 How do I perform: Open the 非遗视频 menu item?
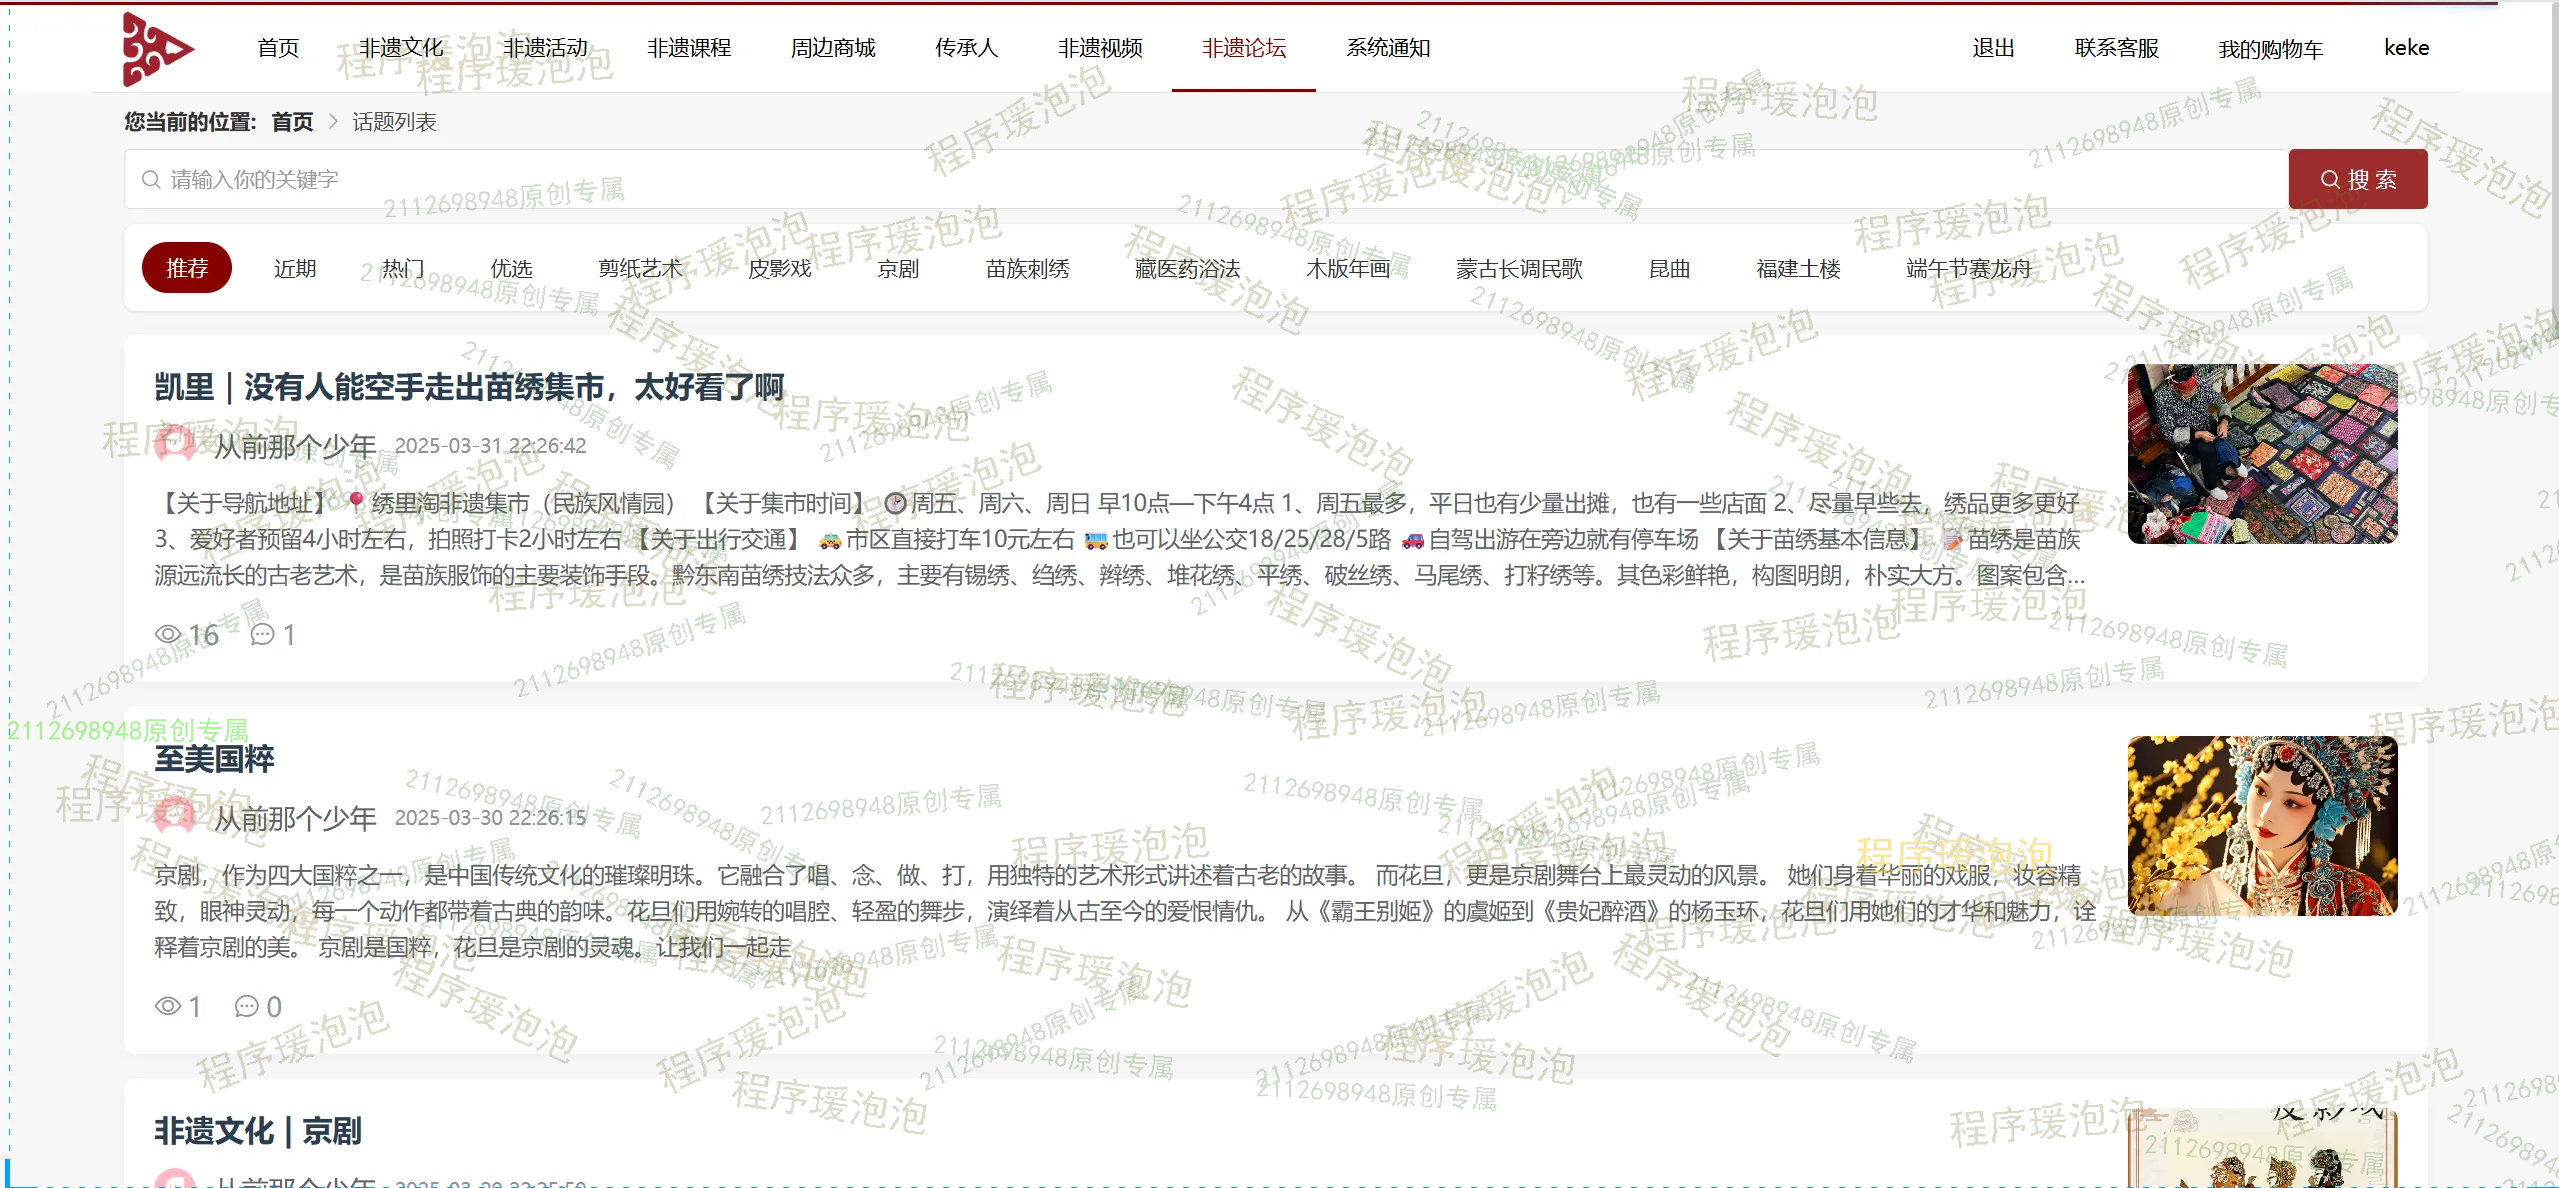point(1100,47)
